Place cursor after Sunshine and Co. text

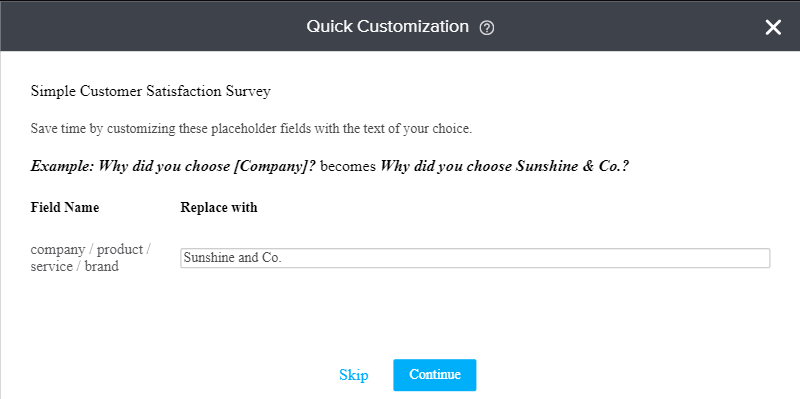click(x=282, y=258)
